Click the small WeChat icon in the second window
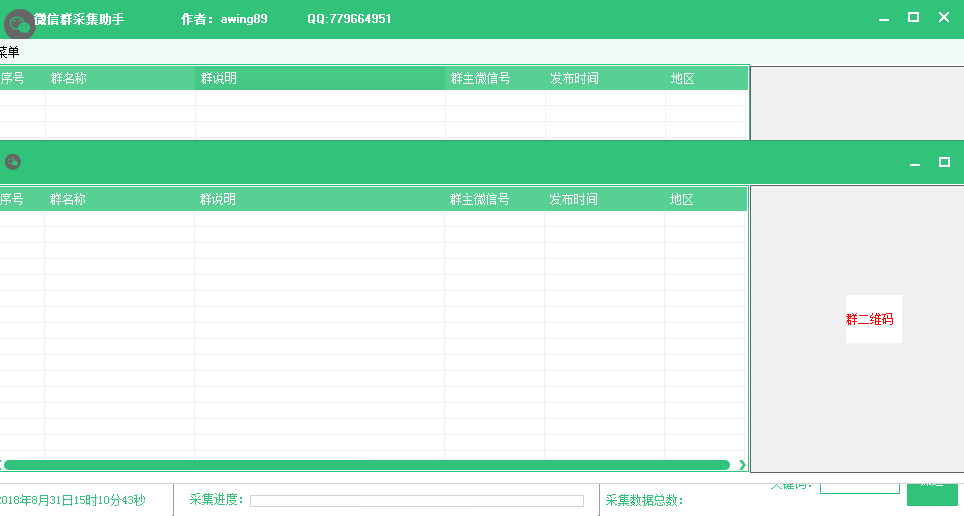964x516 pixels. coord(12,162)
